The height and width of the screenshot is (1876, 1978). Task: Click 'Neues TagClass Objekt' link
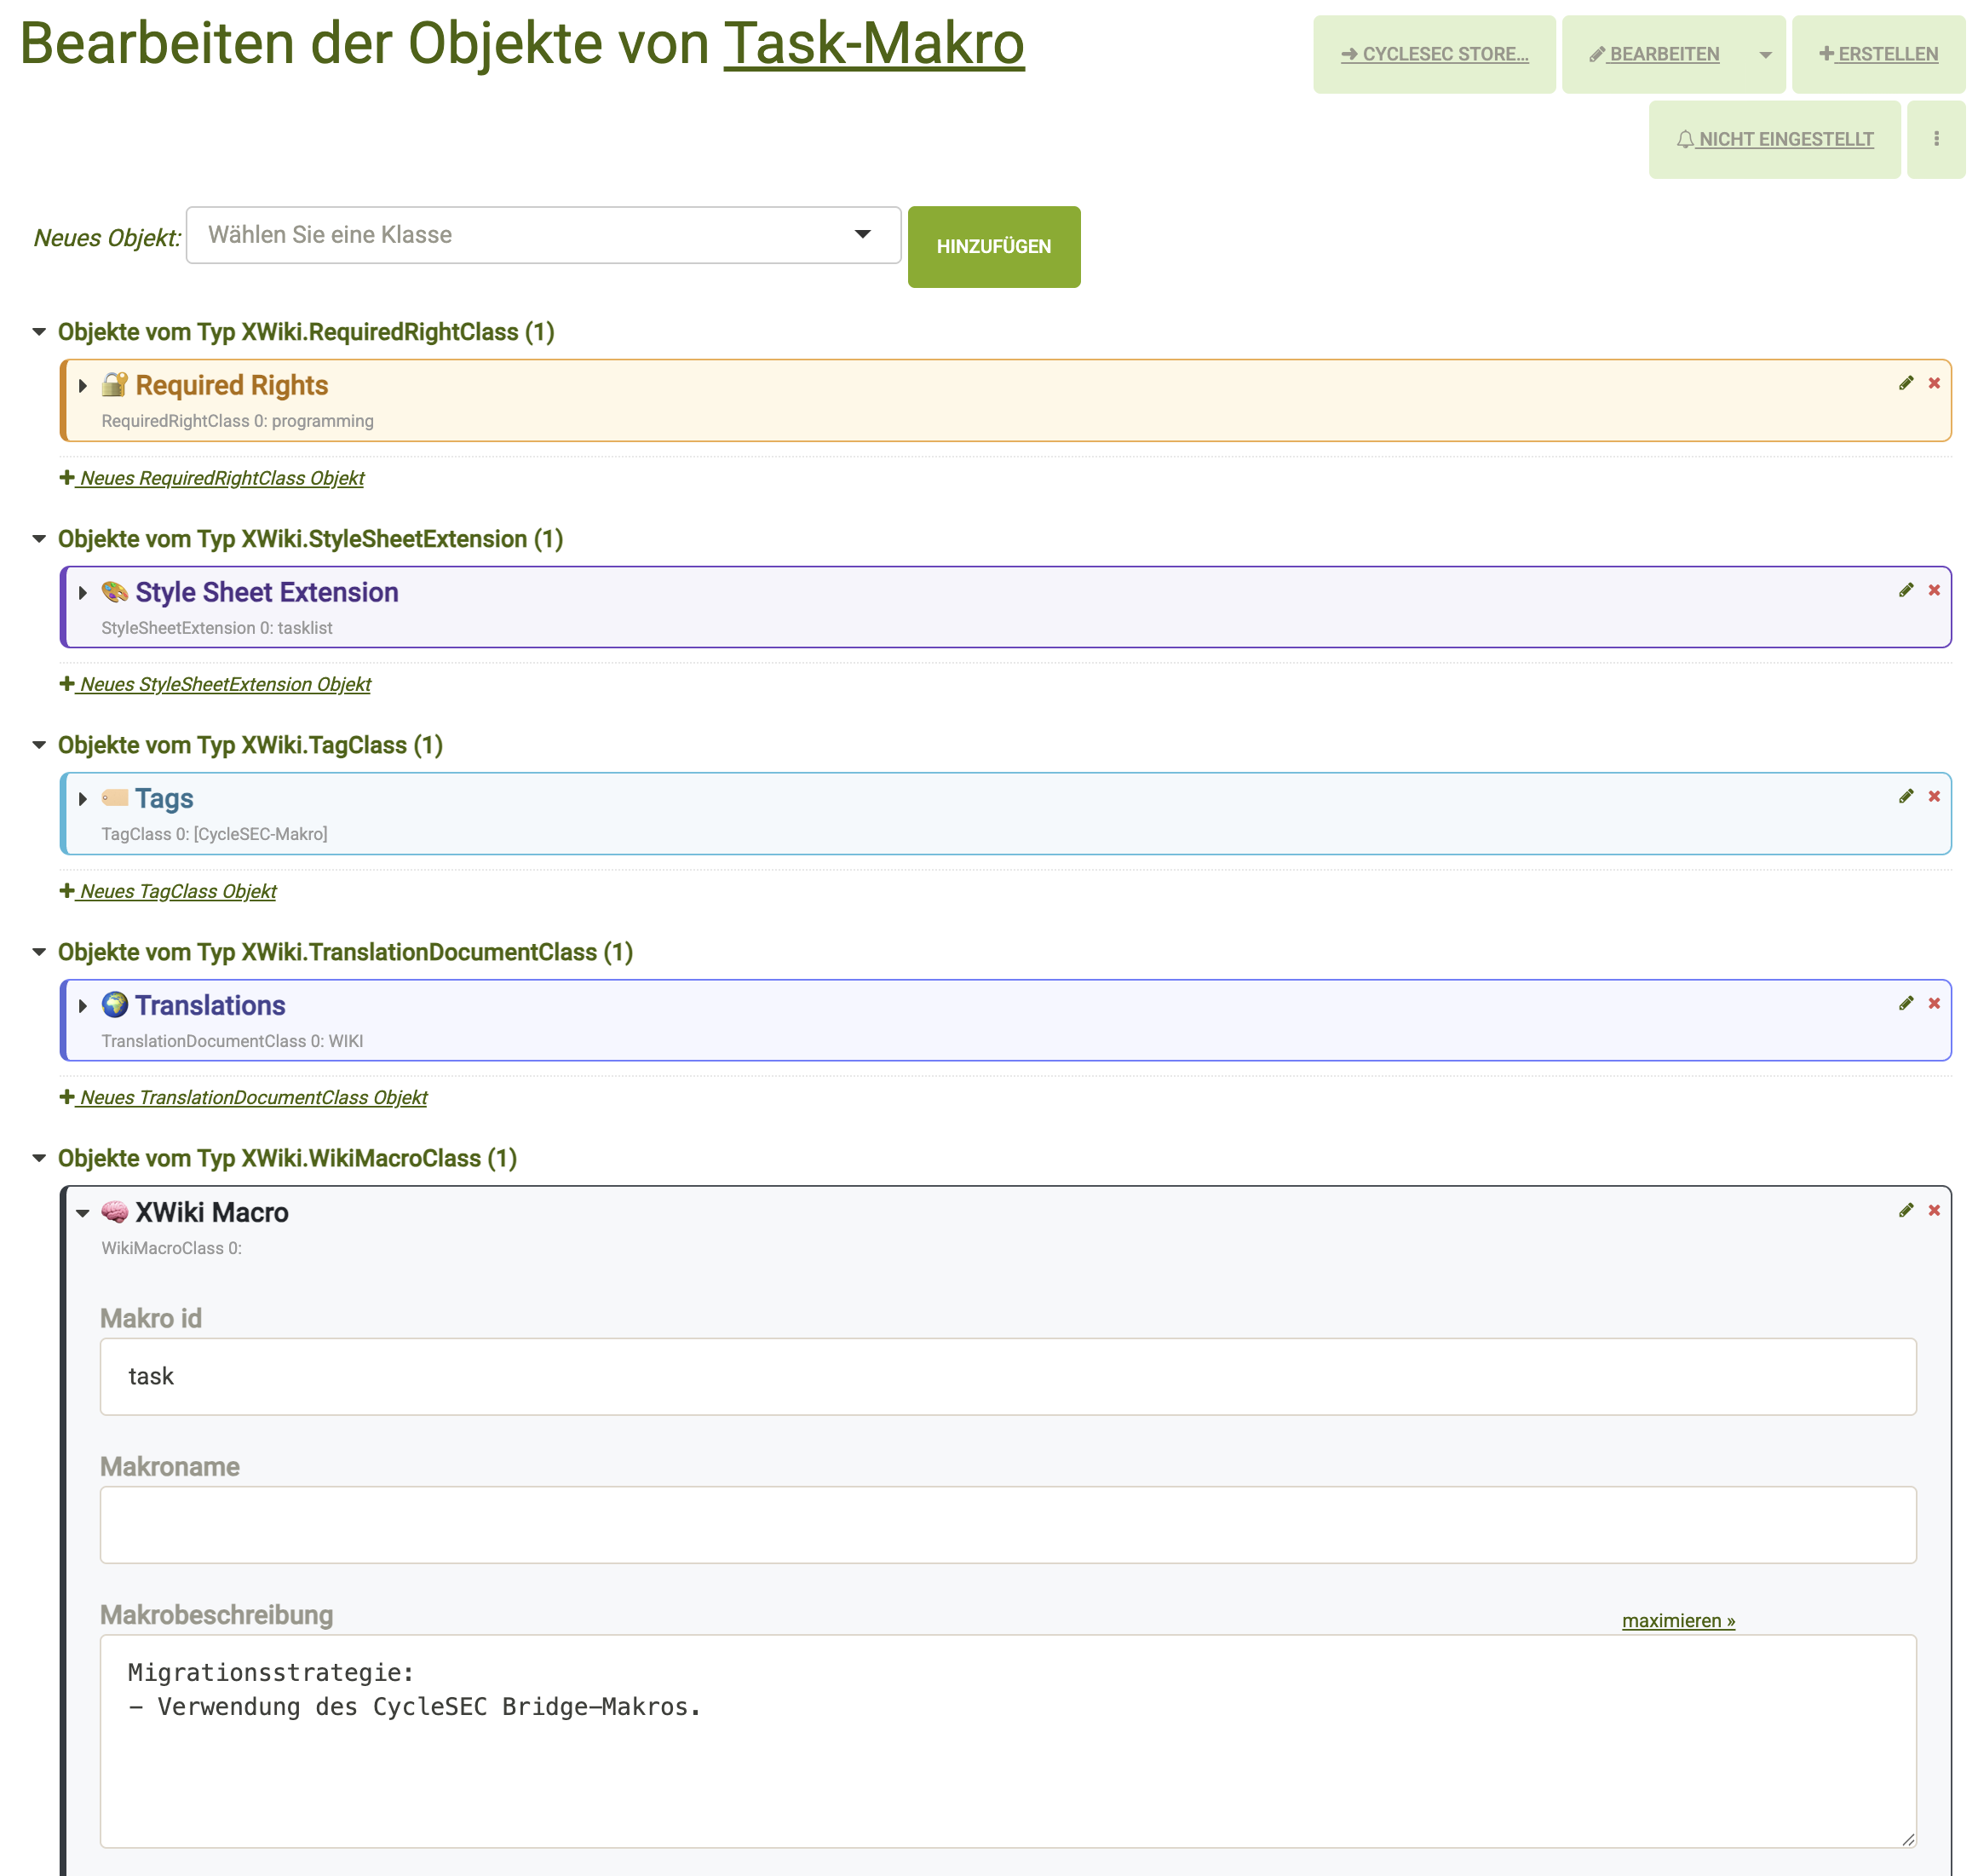tap(177, 891)
